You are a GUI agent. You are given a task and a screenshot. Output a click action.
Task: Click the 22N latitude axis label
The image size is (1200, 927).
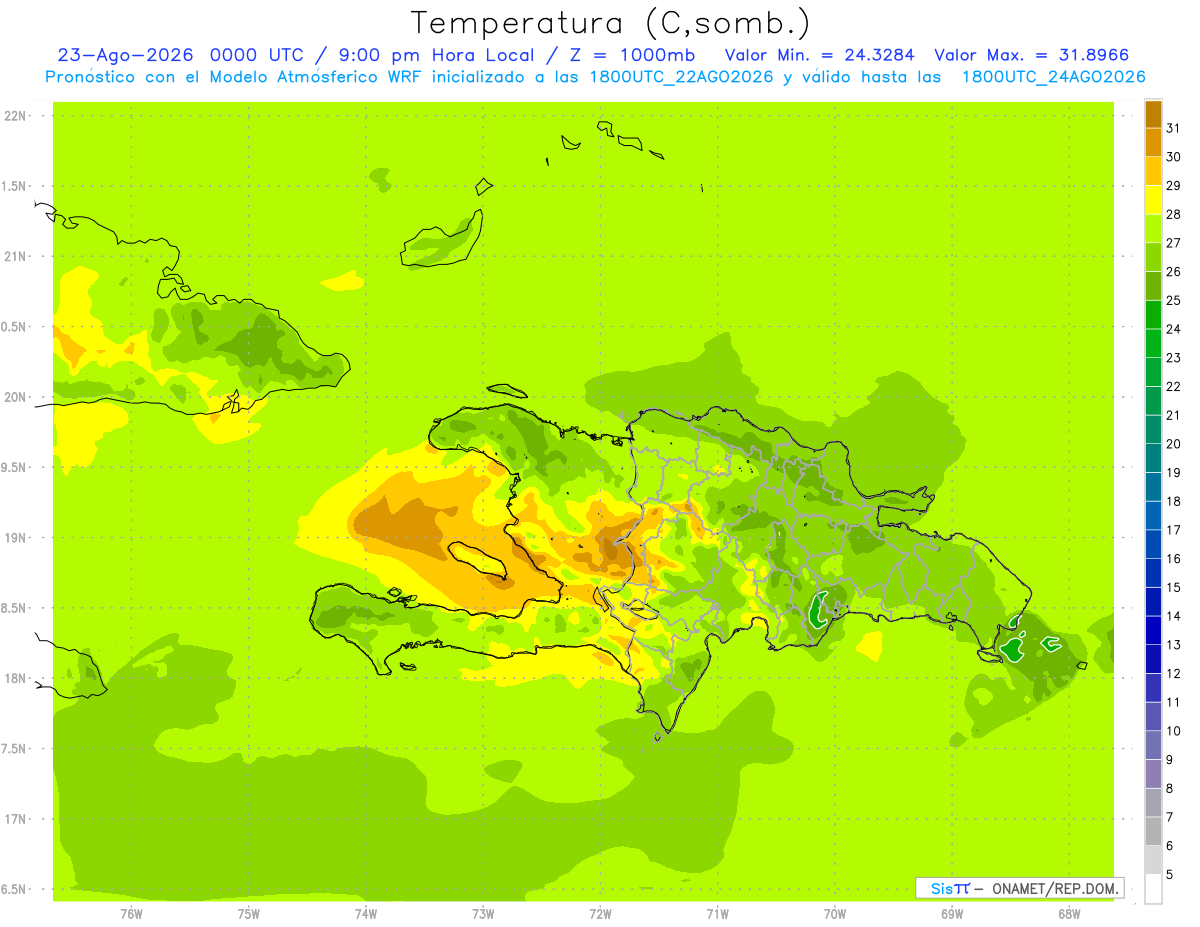tap(16, 116)
